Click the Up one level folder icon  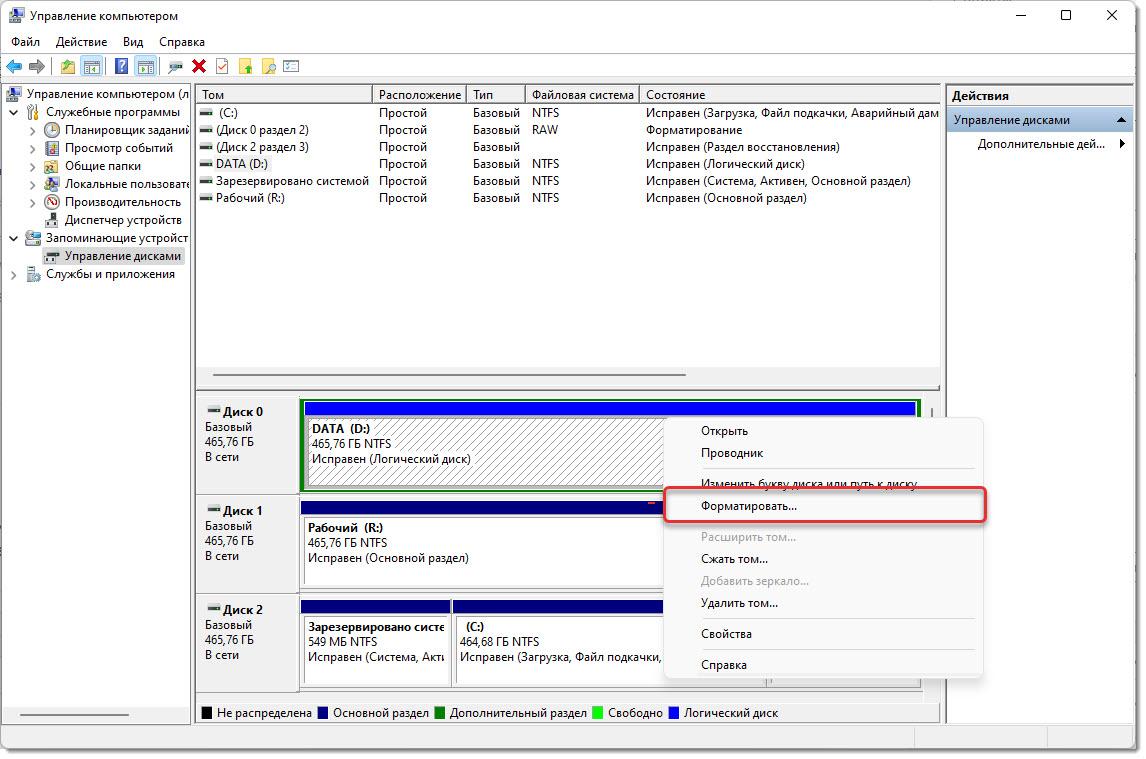[x=67, y=67]
